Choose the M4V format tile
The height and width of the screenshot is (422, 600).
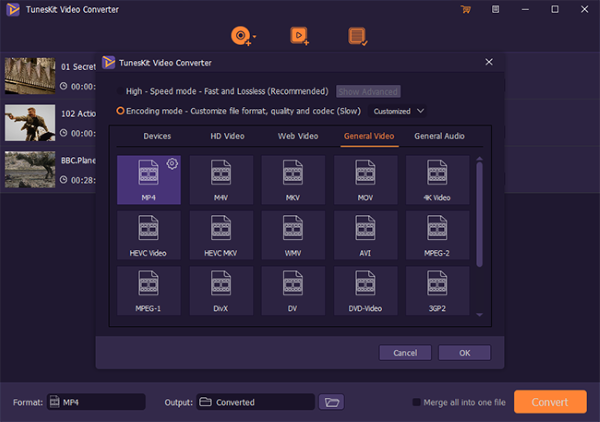click(221, 179)
